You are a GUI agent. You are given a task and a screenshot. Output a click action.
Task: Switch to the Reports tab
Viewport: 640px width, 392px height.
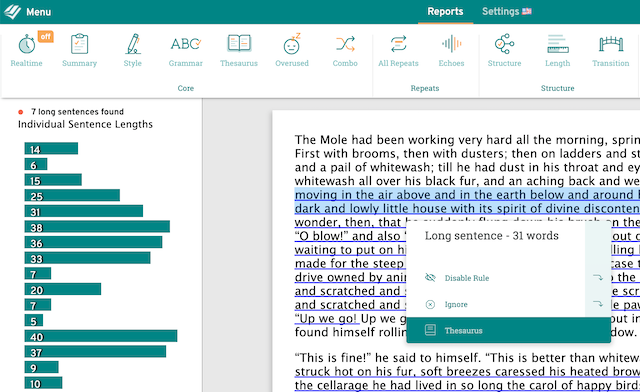[x=445, y=11]
